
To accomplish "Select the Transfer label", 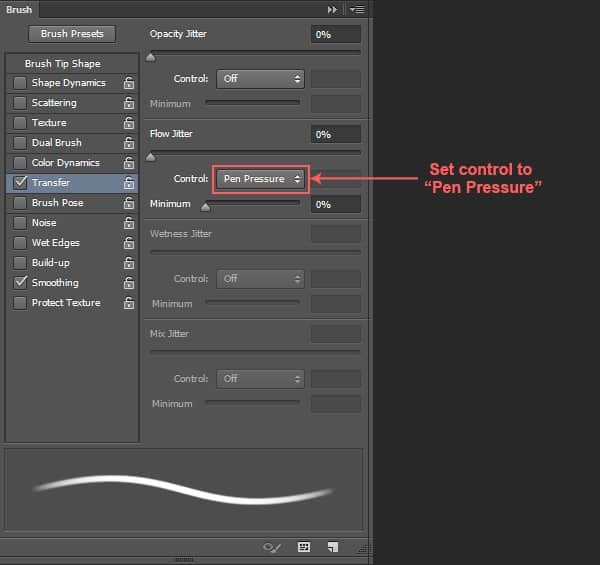I will pyautogui.click(x=51, y=182).
